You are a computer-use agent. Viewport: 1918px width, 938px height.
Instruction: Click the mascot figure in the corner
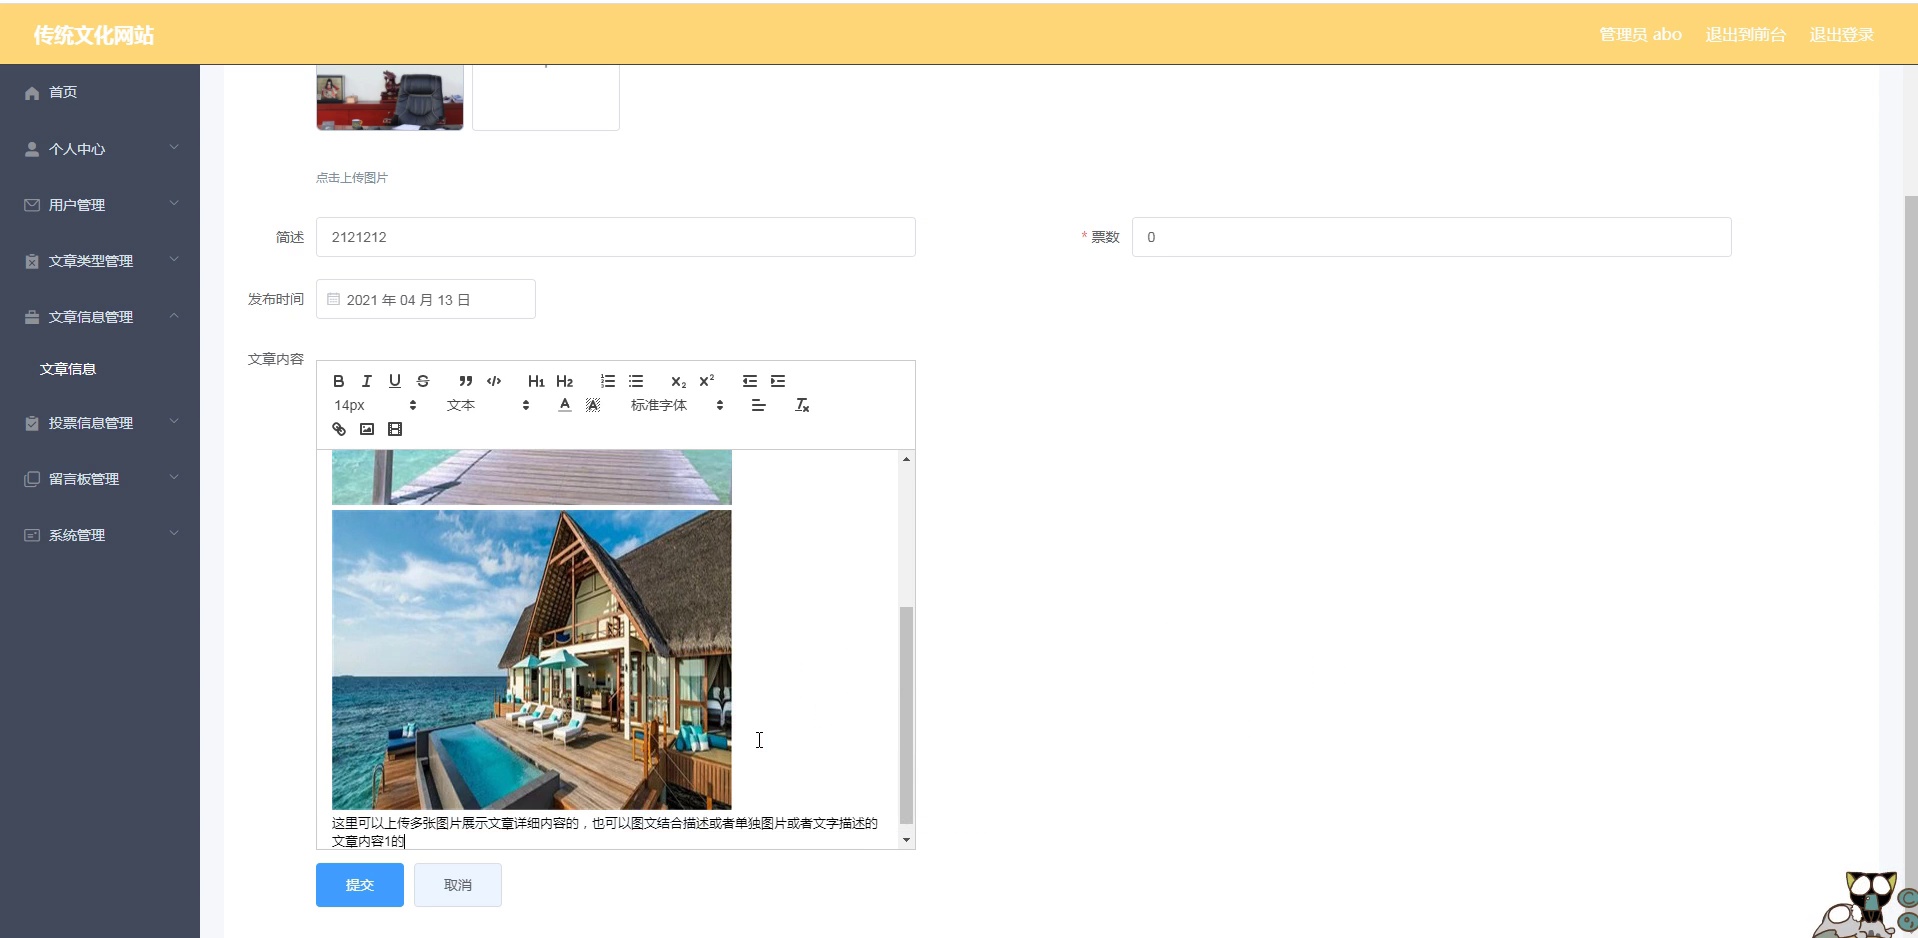(1866, 905)
